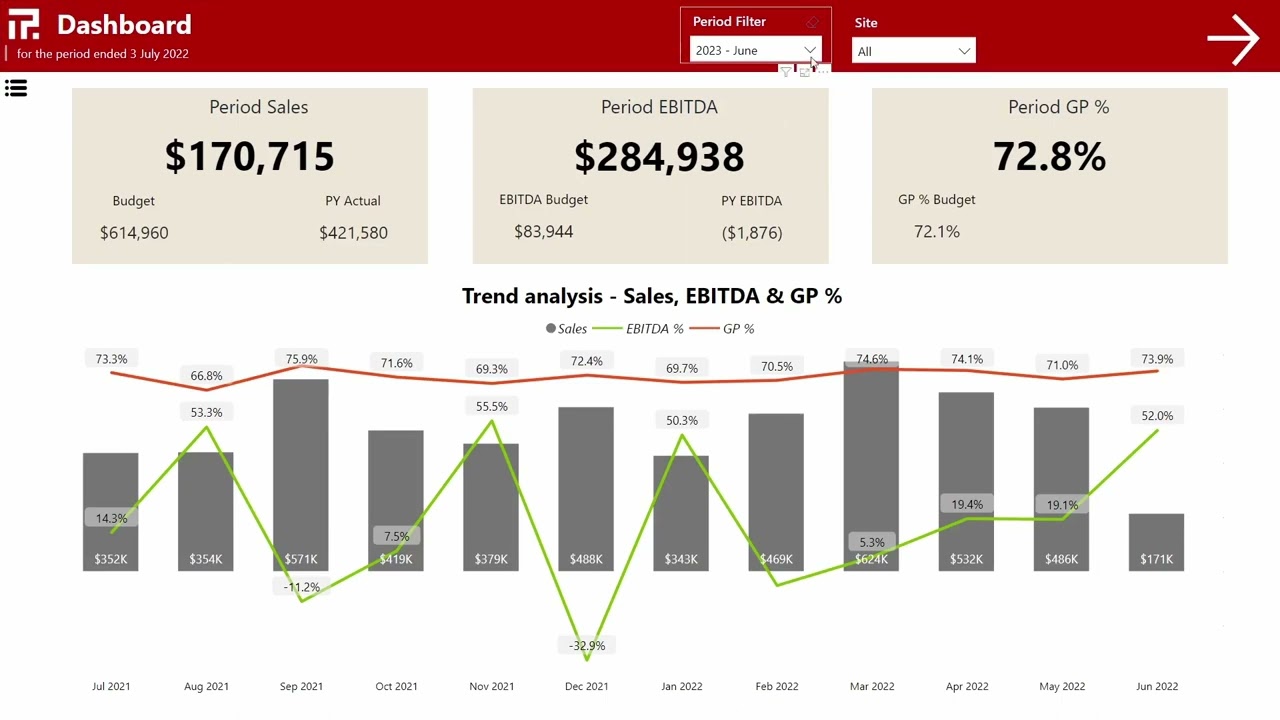Select the Nov 2021 sales bar $379K
The width and height of the screenshot is (1280, 720).
(x=491, y=507)
